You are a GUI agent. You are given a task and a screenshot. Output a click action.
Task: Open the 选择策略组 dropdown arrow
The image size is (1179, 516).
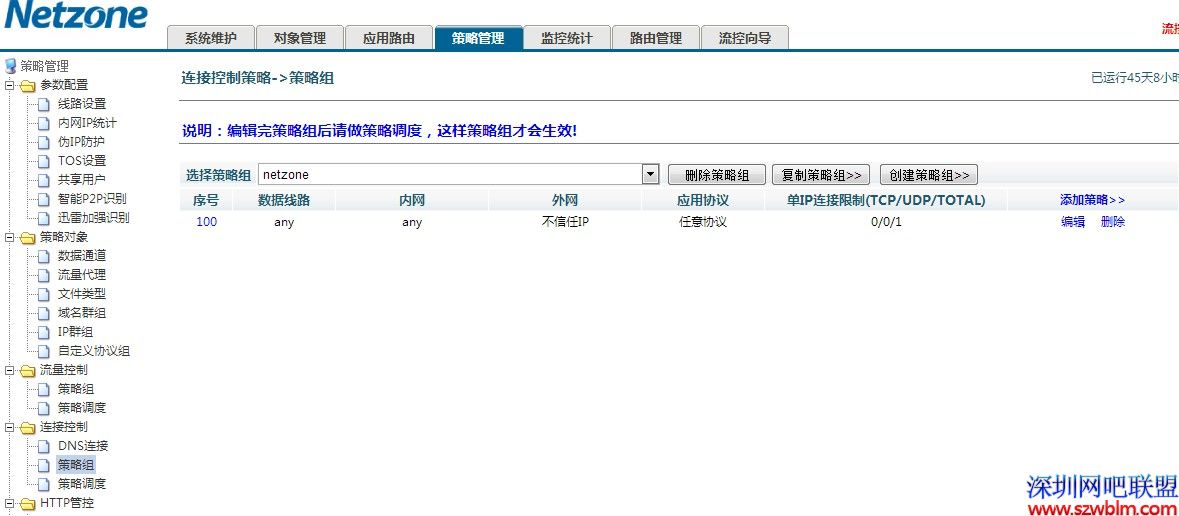pos(650,174)
